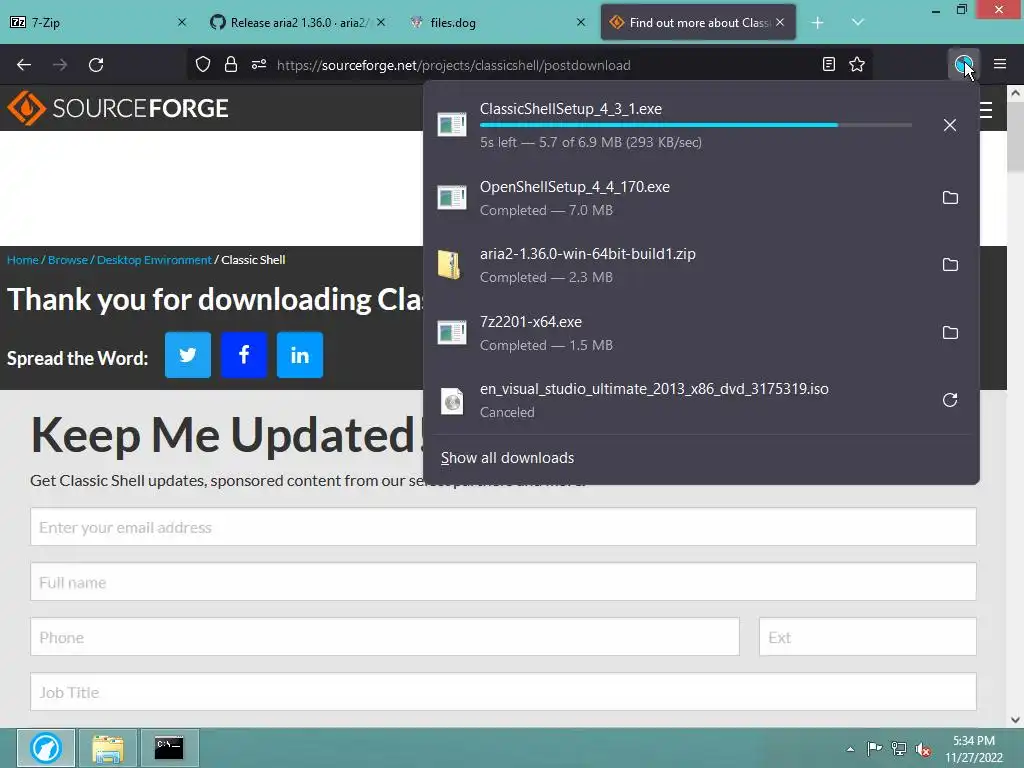1024x768 pixels.
Task: List all tabs dropdown arrow
Action: coord(858,23)
